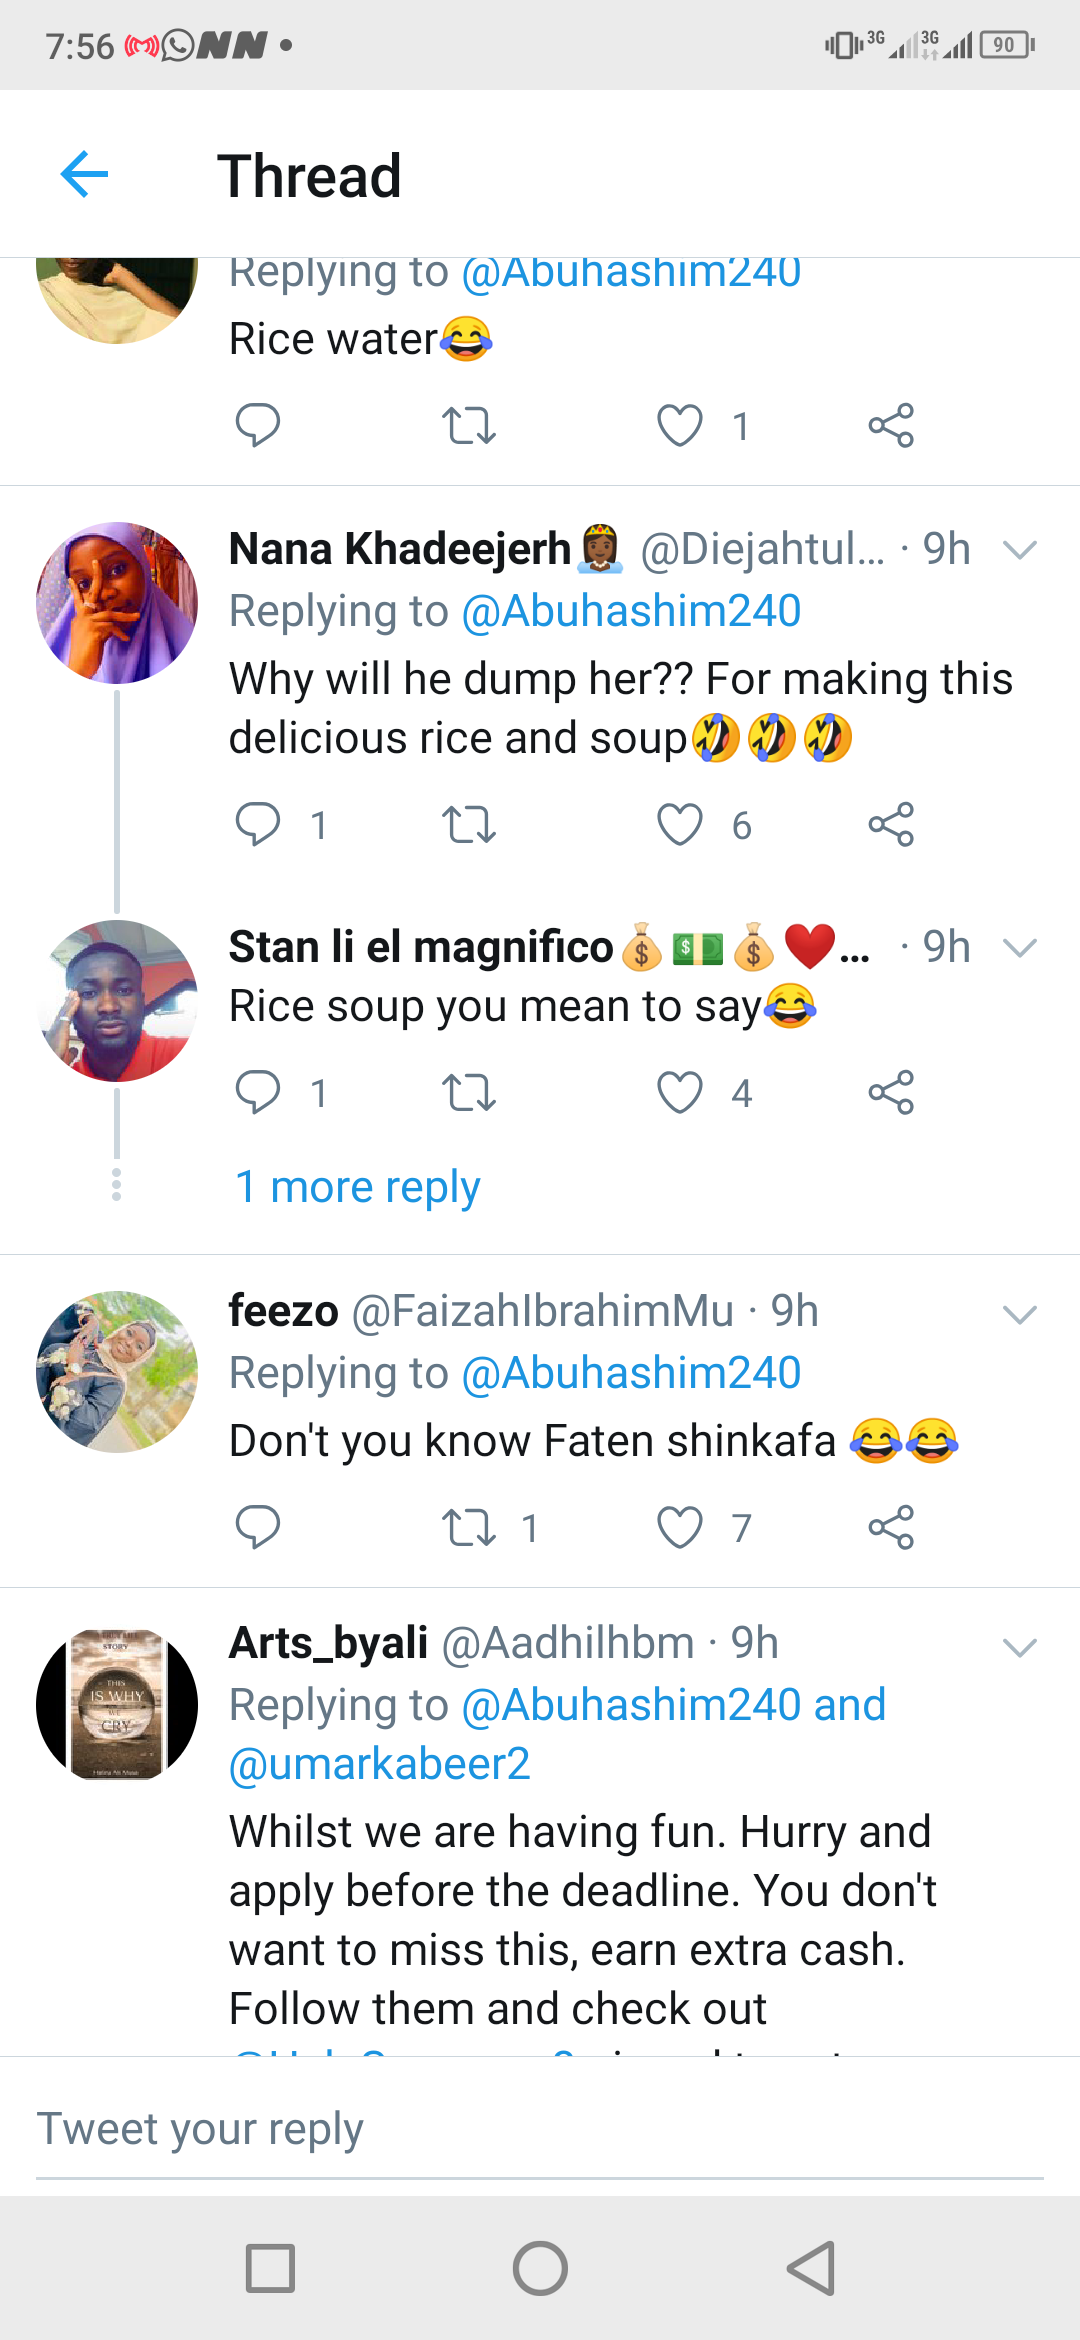Share the 'Rice water' tweet
Image resolution: width=1080 pixels, height=2340 pixels.
(x=891, y=426)
